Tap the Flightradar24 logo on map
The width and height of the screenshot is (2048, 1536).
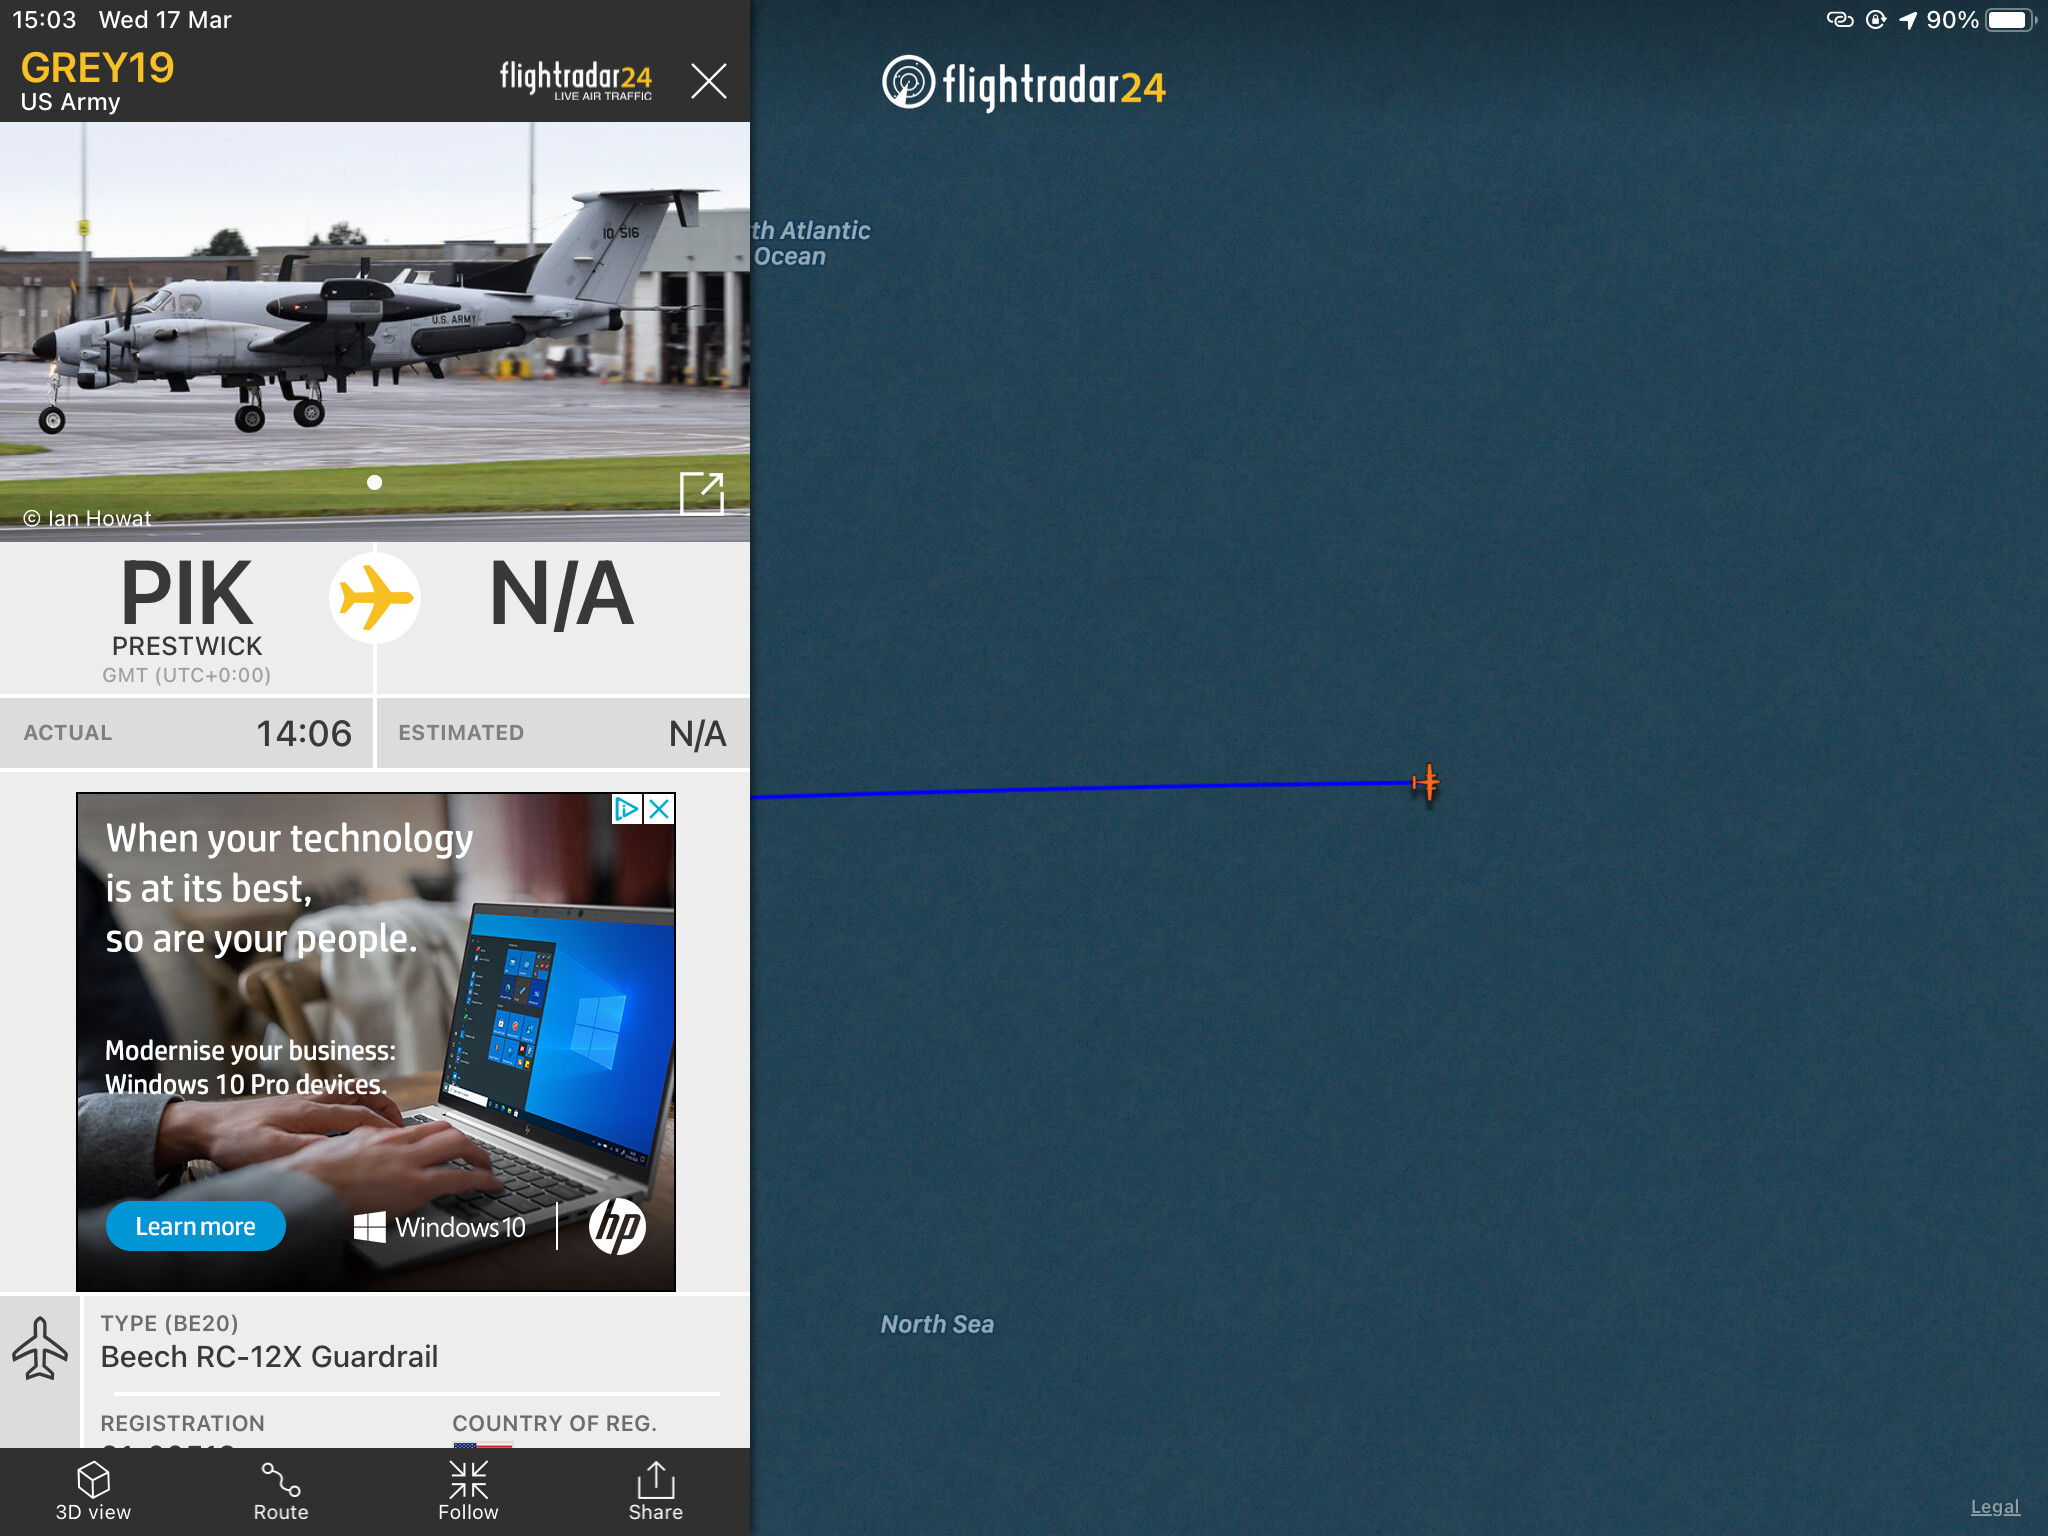pos(1024,84)
